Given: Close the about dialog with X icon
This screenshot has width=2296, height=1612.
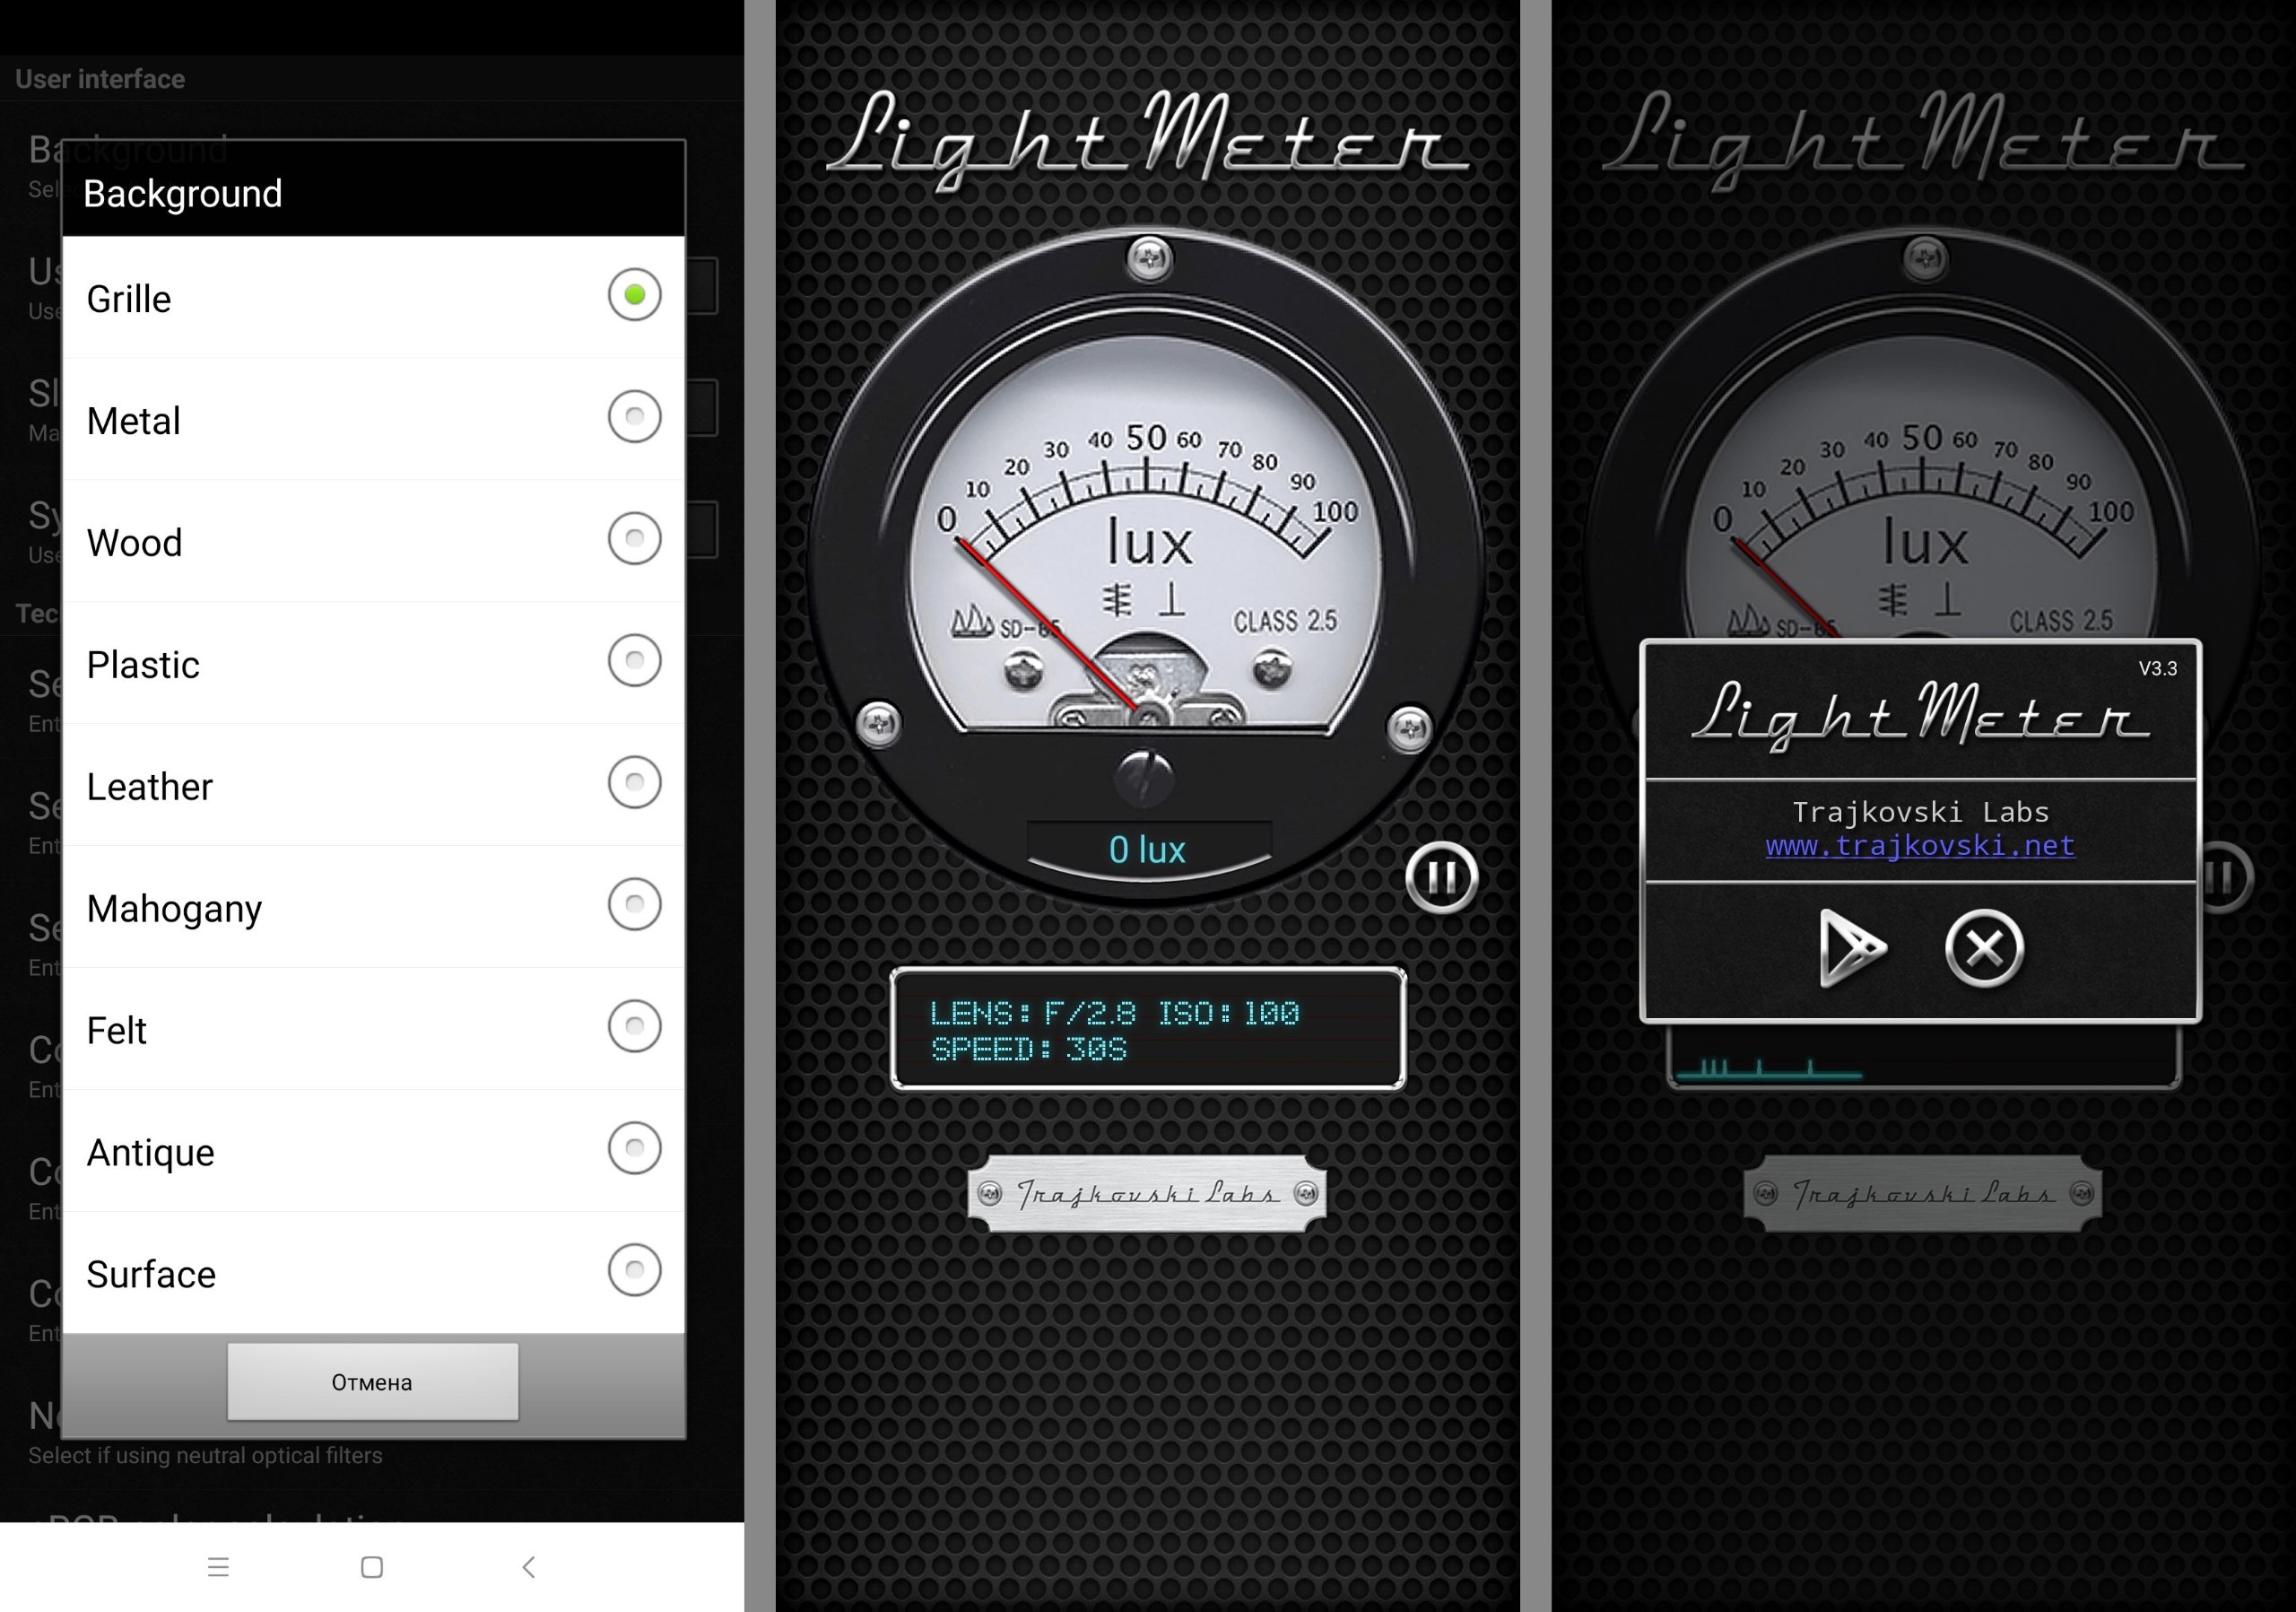Looking at the screenshot, I should pos(1984,947).
